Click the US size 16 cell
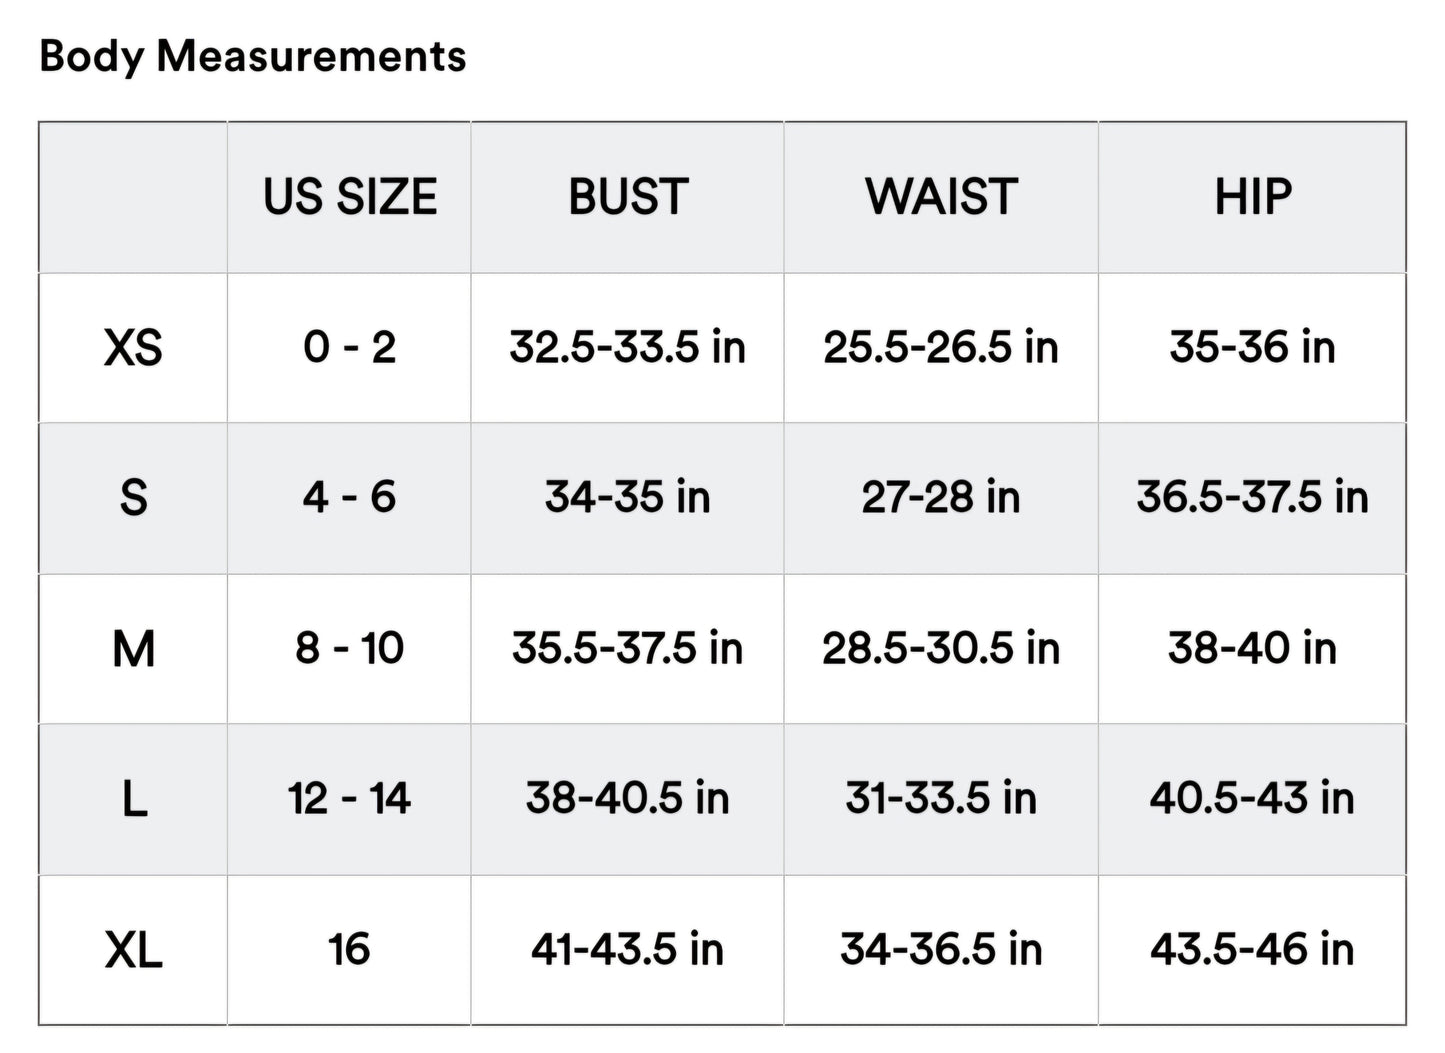 349,950
